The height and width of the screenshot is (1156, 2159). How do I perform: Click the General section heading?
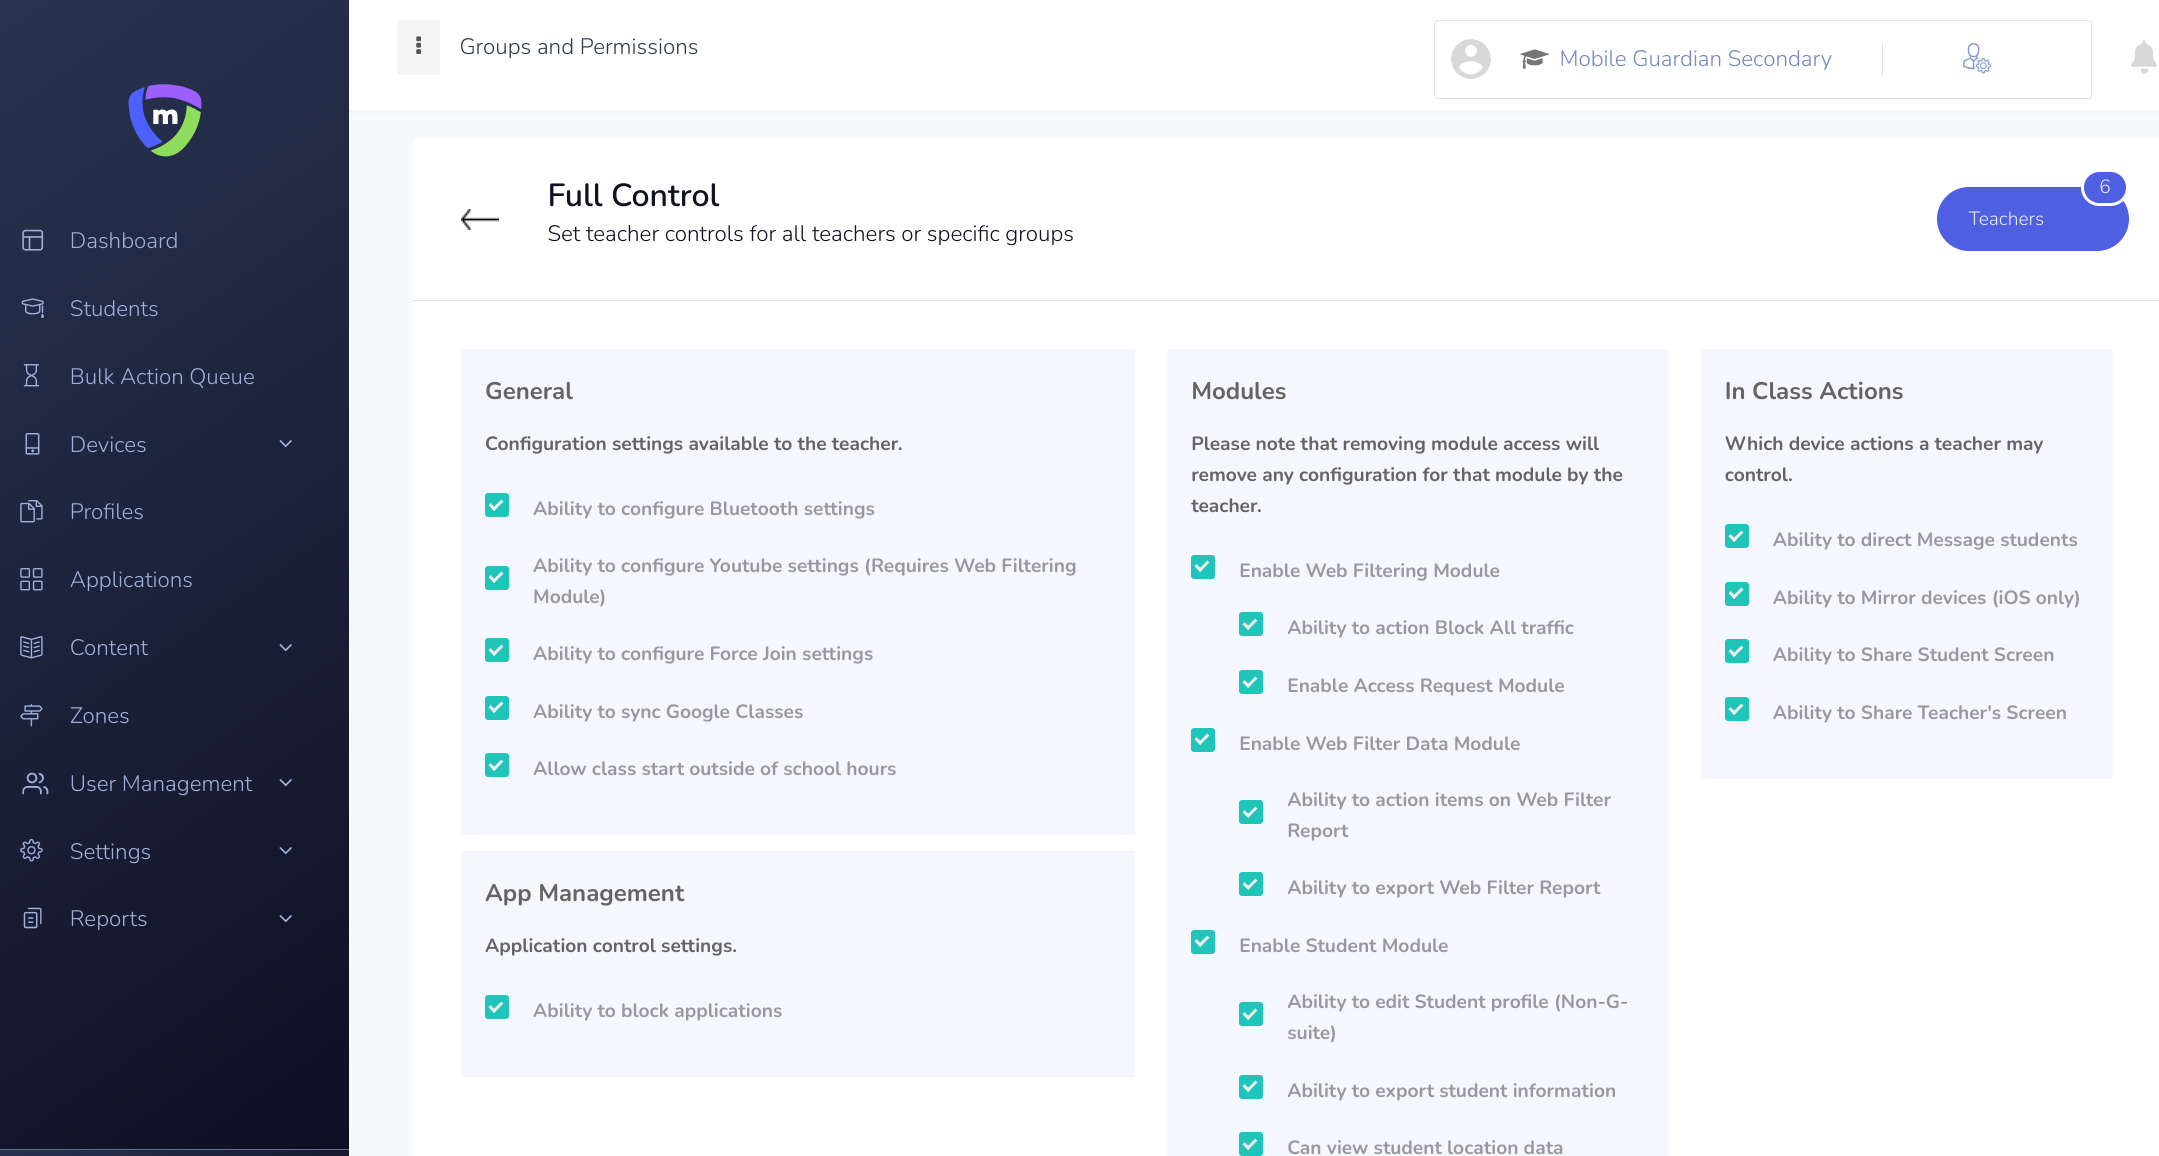pos(529,391)
